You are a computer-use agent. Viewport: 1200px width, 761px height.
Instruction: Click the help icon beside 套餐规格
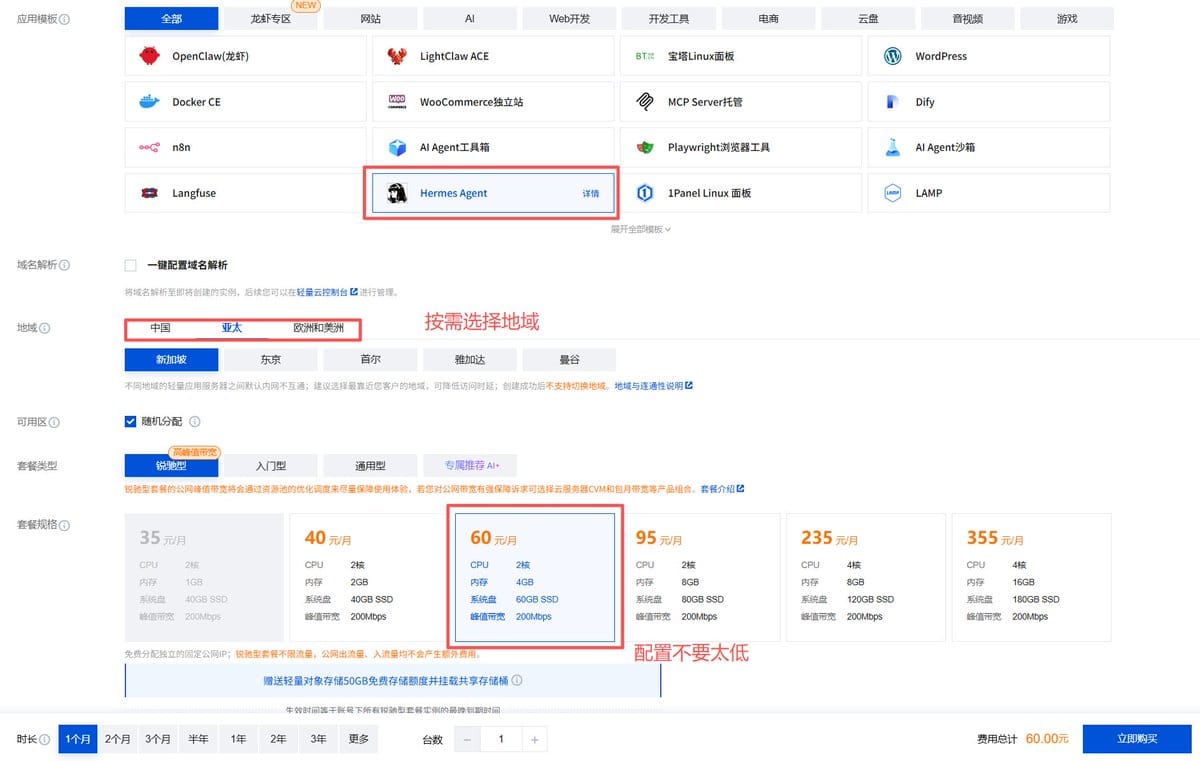click(65, 524)
